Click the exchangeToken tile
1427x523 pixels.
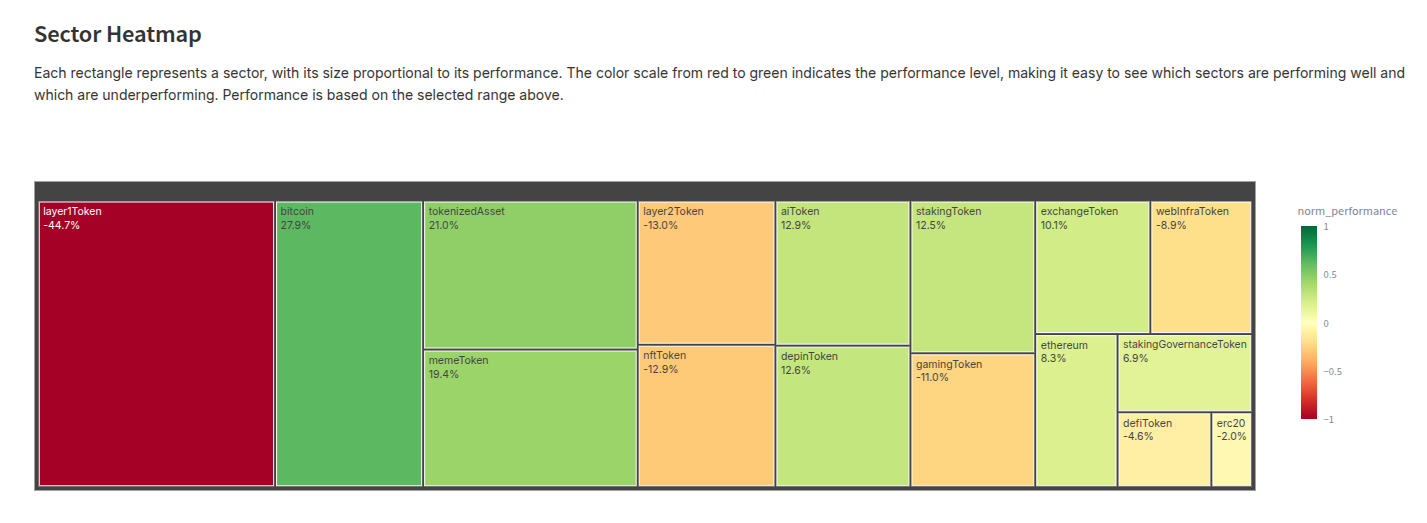click(1092, 267)
